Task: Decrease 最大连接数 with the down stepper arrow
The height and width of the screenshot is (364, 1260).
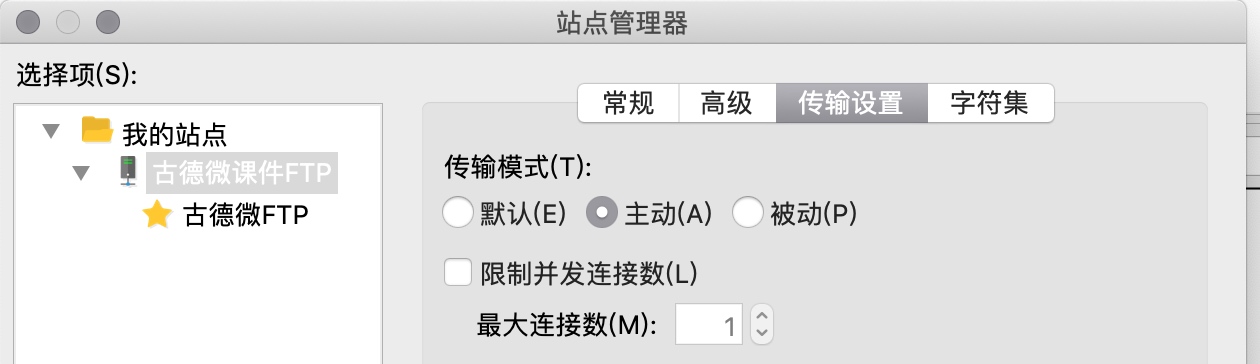Action: (762, 334)
